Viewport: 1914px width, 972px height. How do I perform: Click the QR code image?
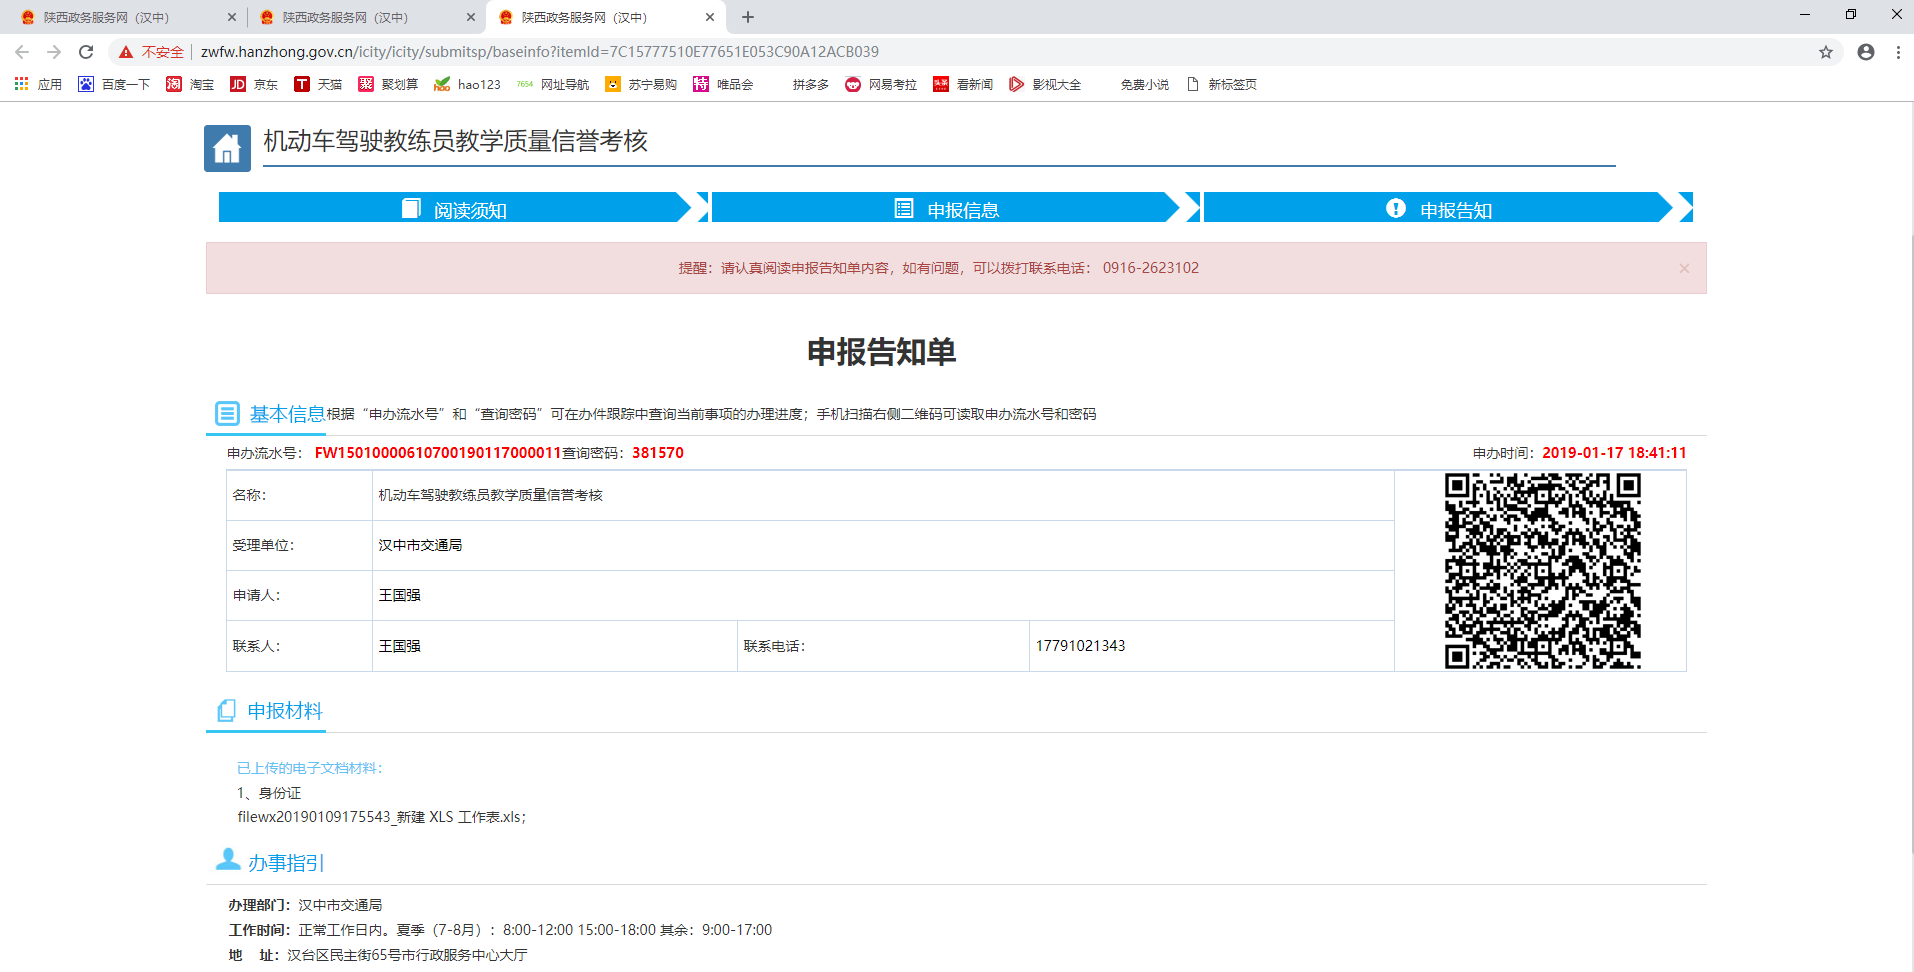[x=1541, y=571]
